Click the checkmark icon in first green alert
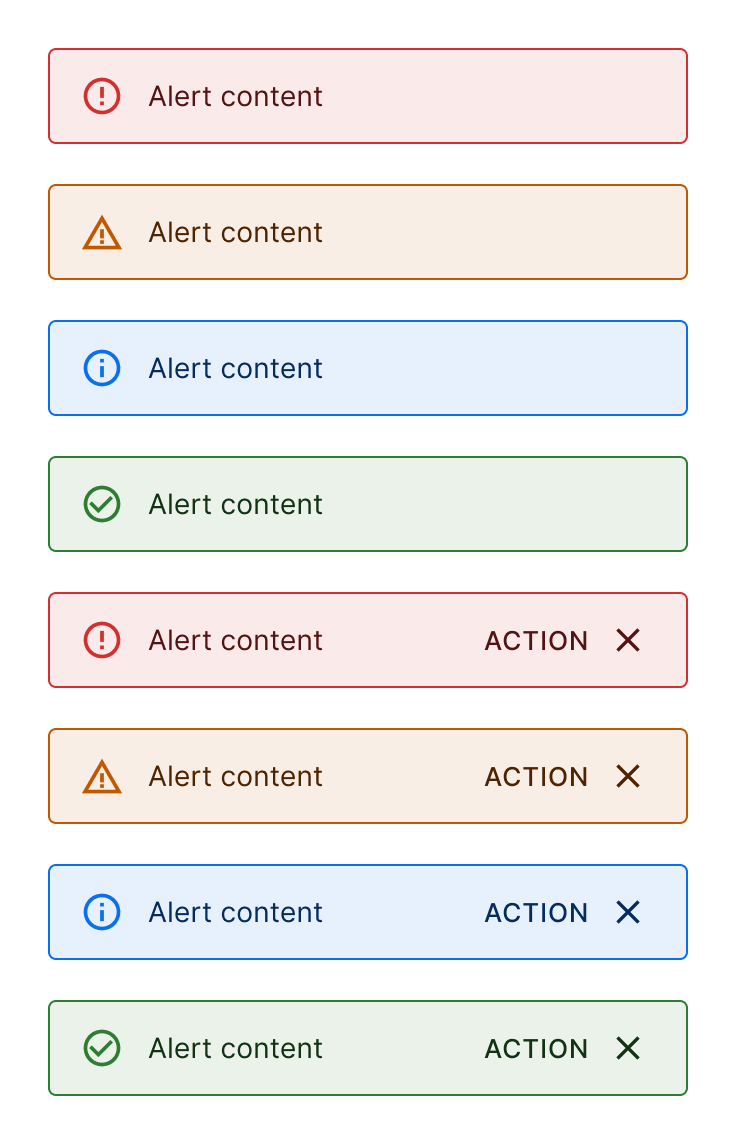This screenshot has height=1144, width=736. pyautogui.click(x=102, y=504)
